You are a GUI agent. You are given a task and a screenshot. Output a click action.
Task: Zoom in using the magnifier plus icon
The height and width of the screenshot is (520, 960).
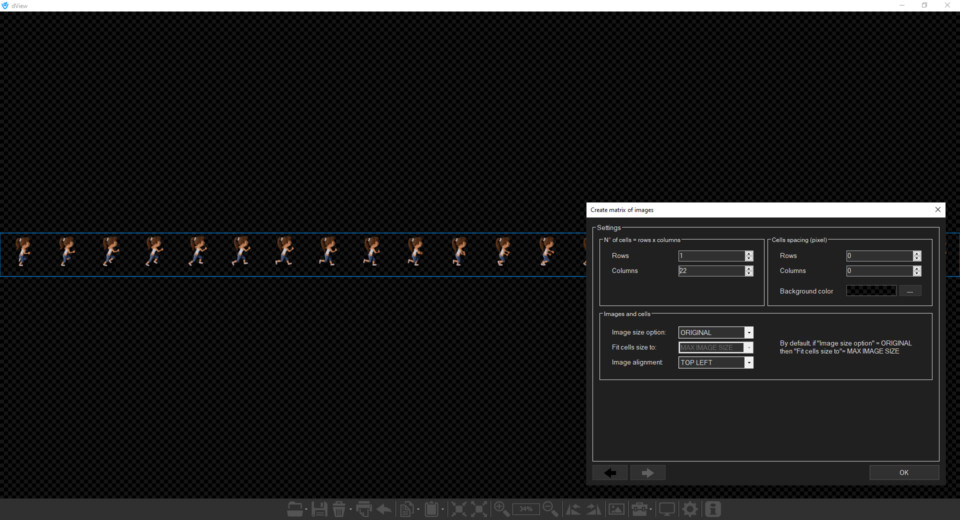[501, 509]
